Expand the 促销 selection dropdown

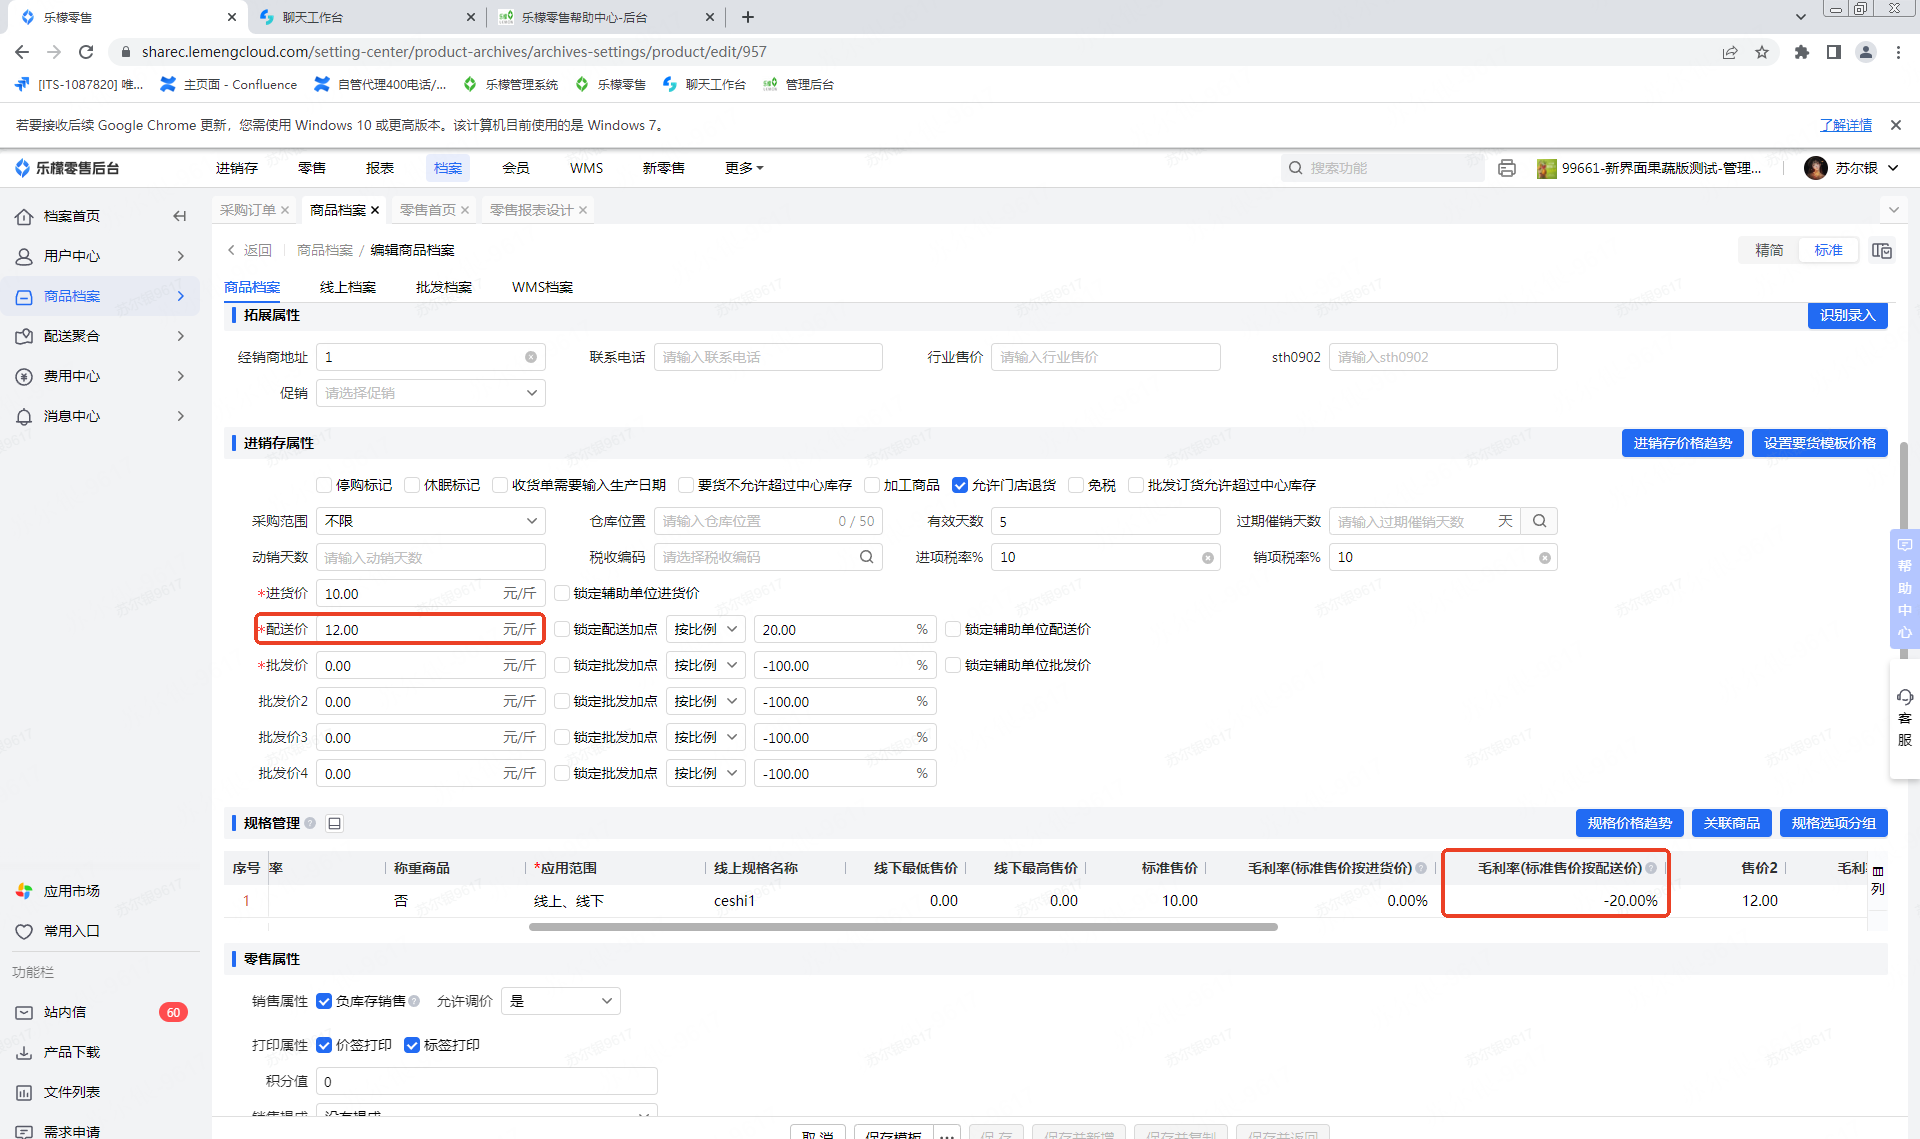[x=431, y=393]
